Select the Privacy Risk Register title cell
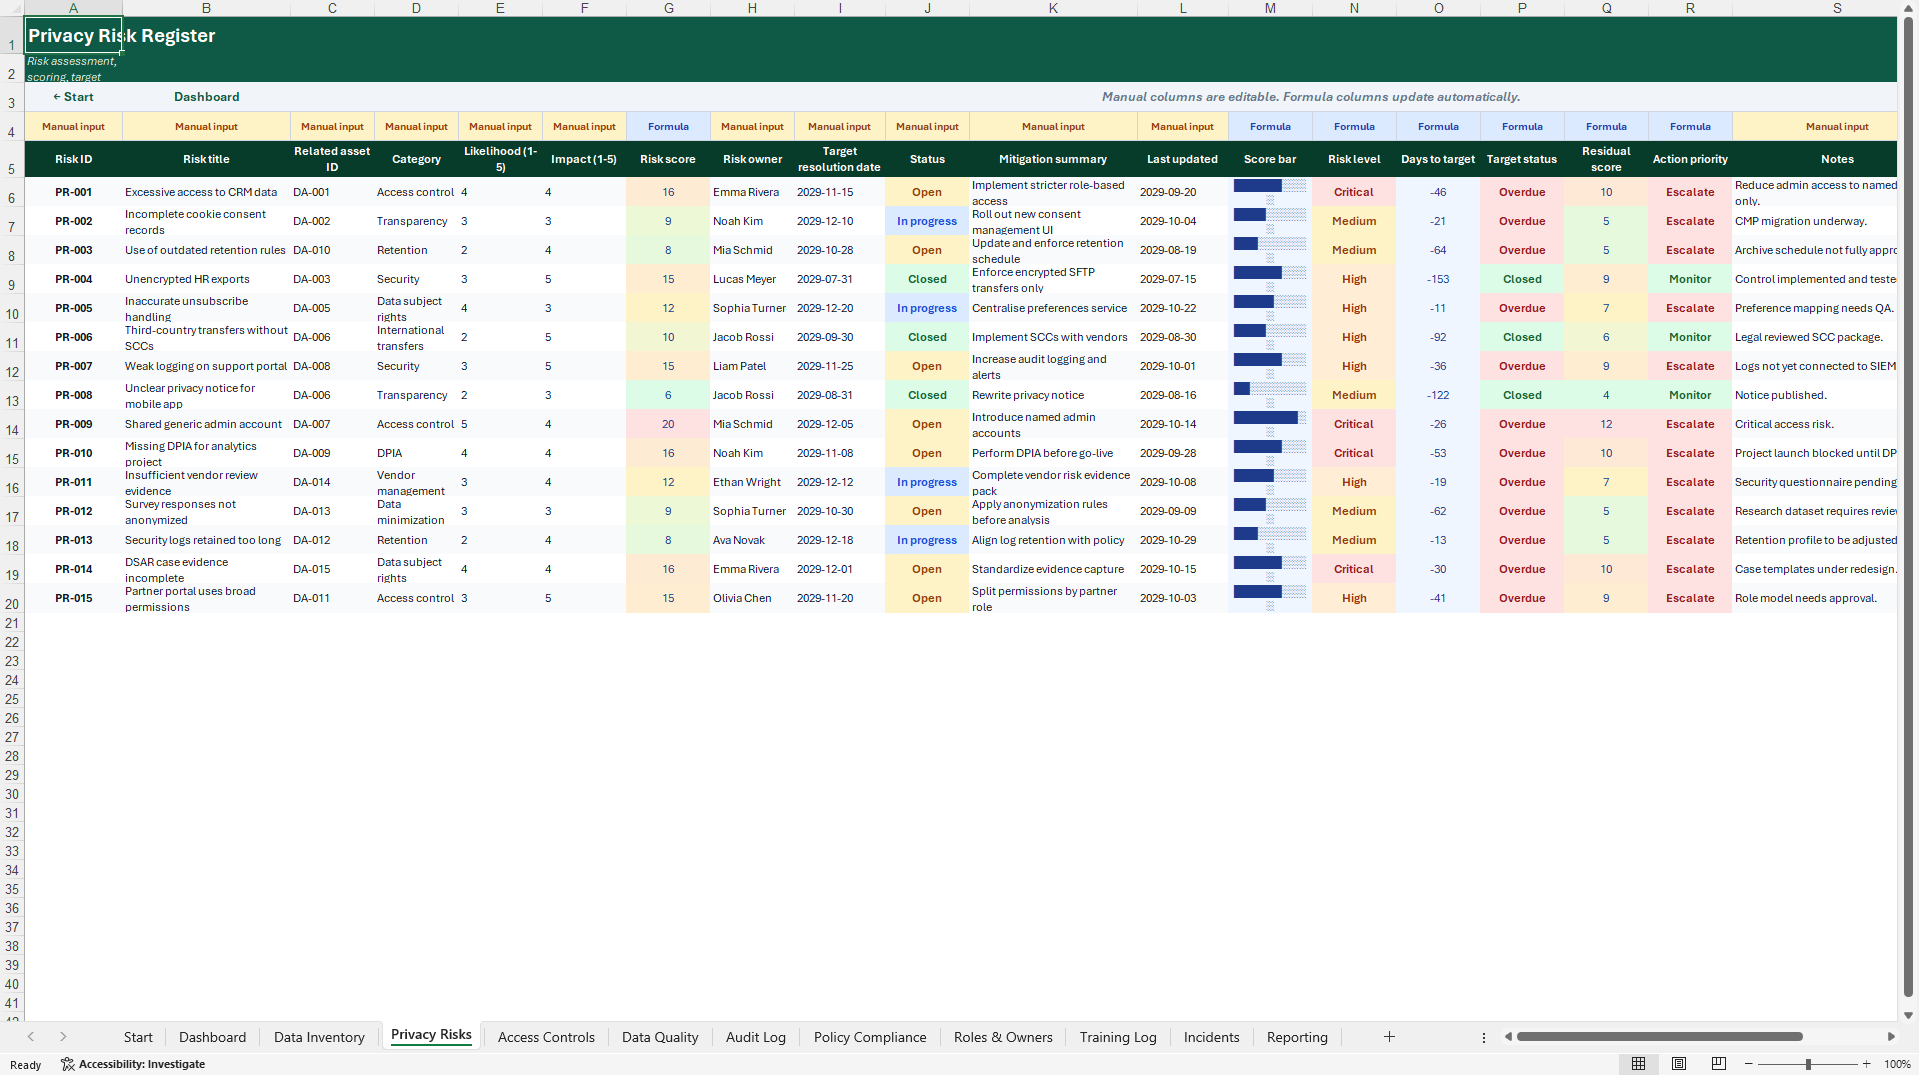Viewport: 1919px width, 1075px height. 73,35
